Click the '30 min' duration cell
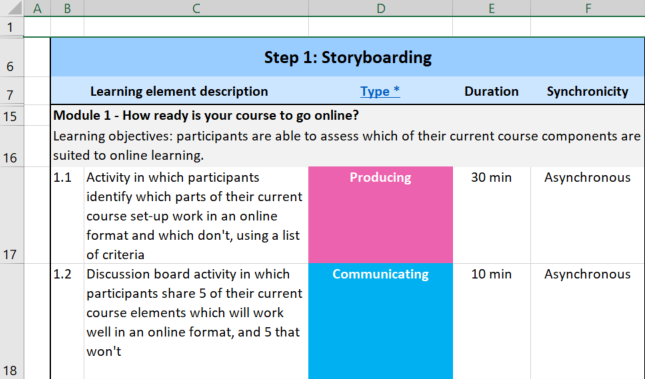 (x=492, y=215)
